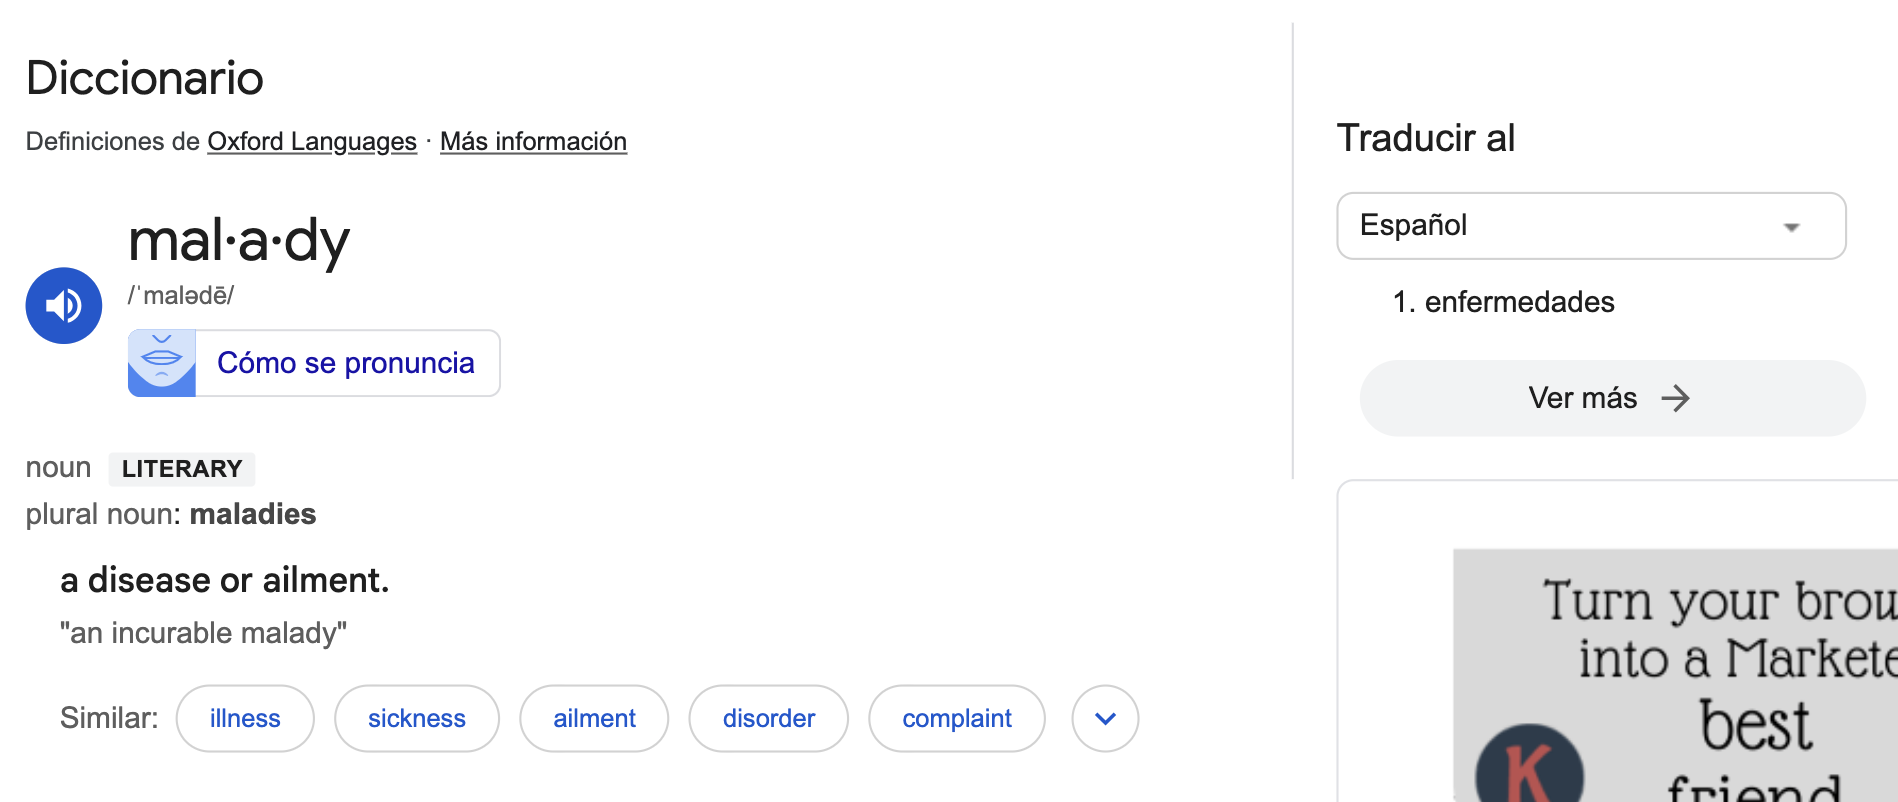
Task: Expand more similar words with chevron
Action: 1105,718
